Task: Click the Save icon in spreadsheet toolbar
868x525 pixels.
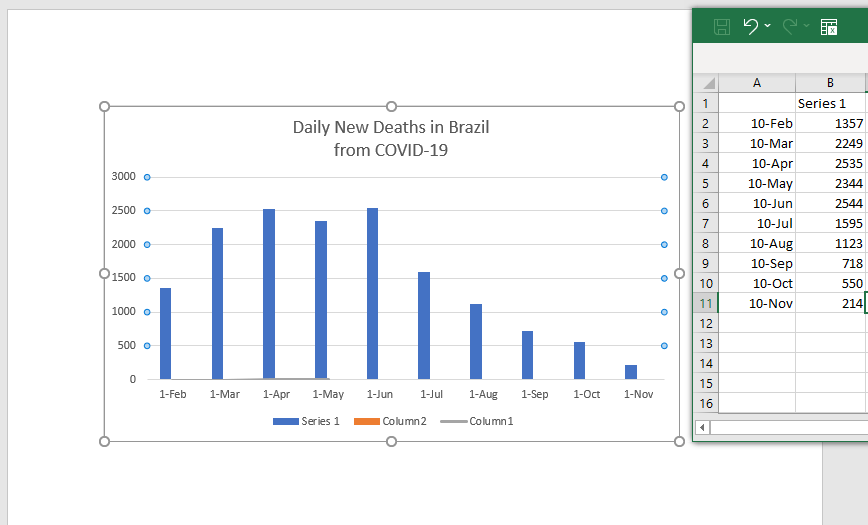Action: [x=721, y=27]
